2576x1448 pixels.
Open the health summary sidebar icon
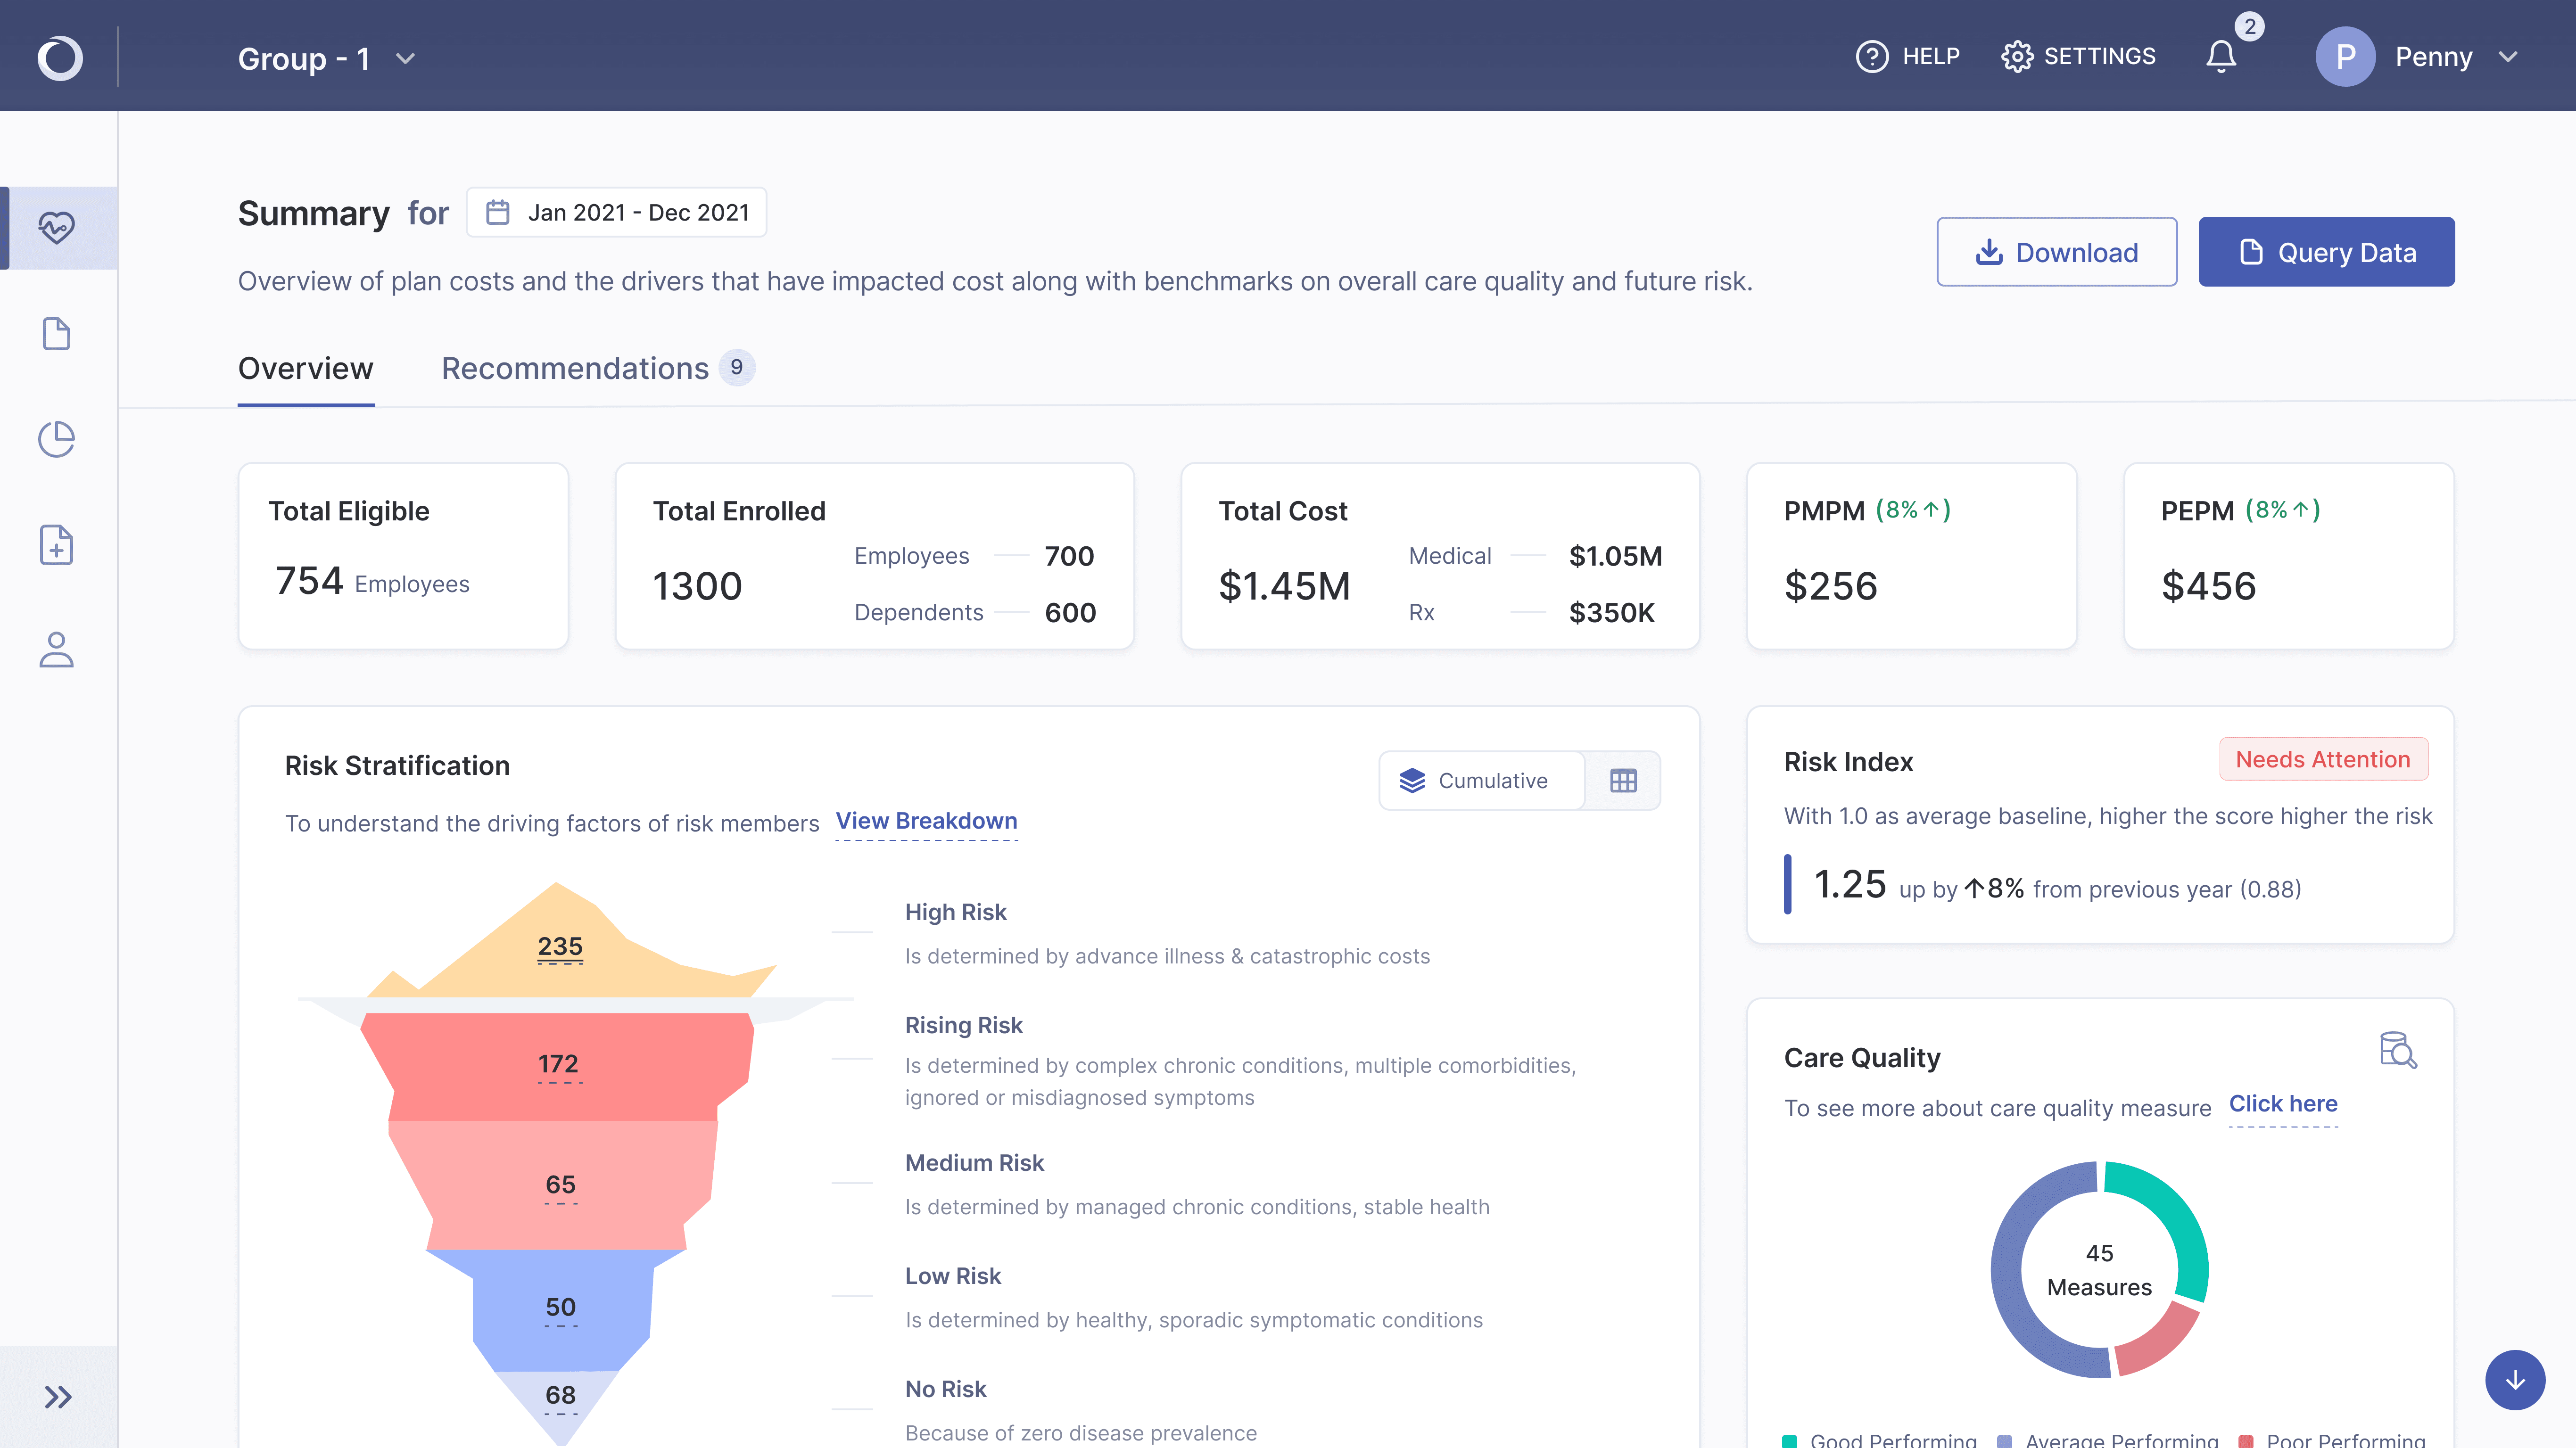point(57,228)
